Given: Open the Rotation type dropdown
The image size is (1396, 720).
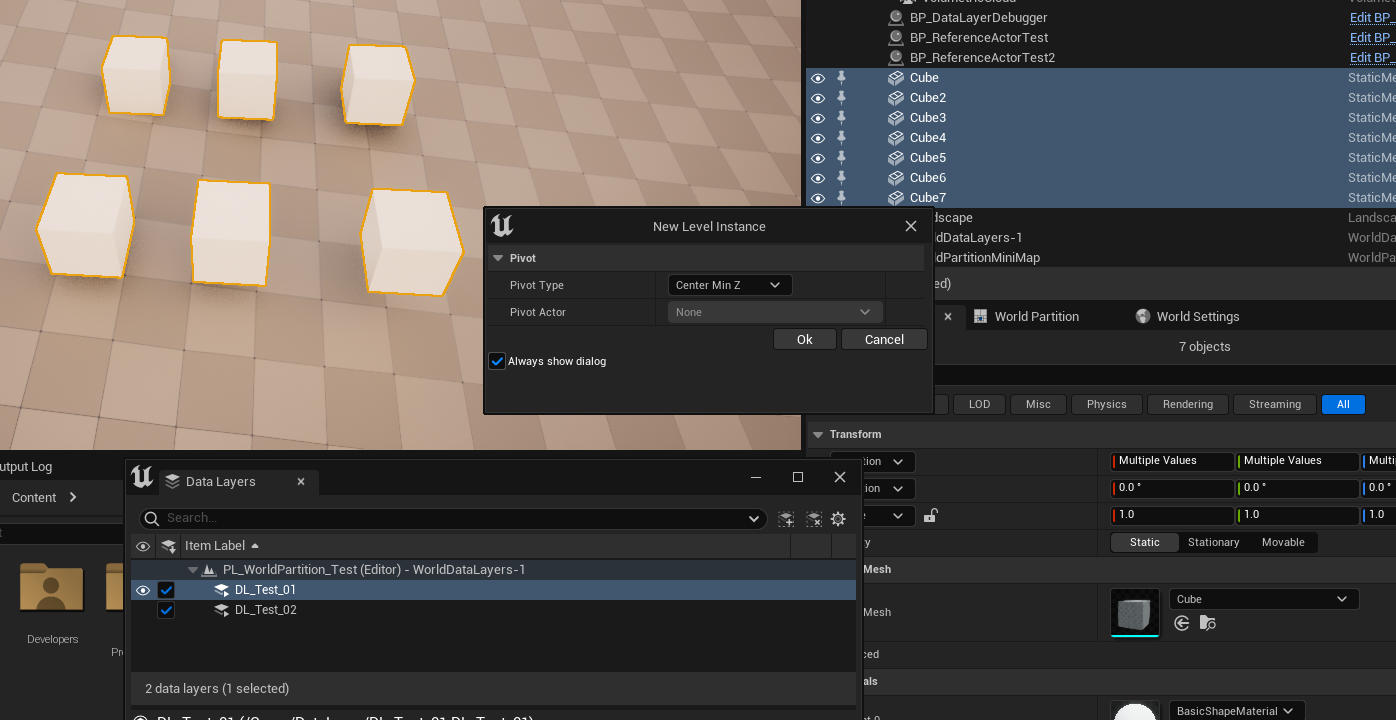Looking at the screenshot, I should coord(872,488).
